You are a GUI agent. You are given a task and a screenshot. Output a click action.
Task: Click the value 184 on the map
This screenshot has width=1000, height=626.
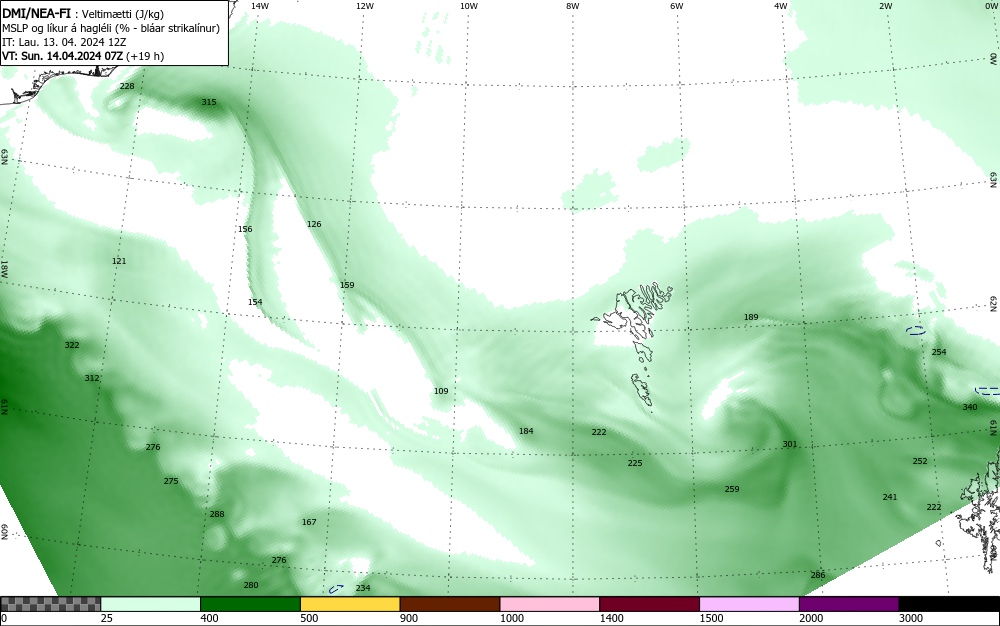[526, 432]
